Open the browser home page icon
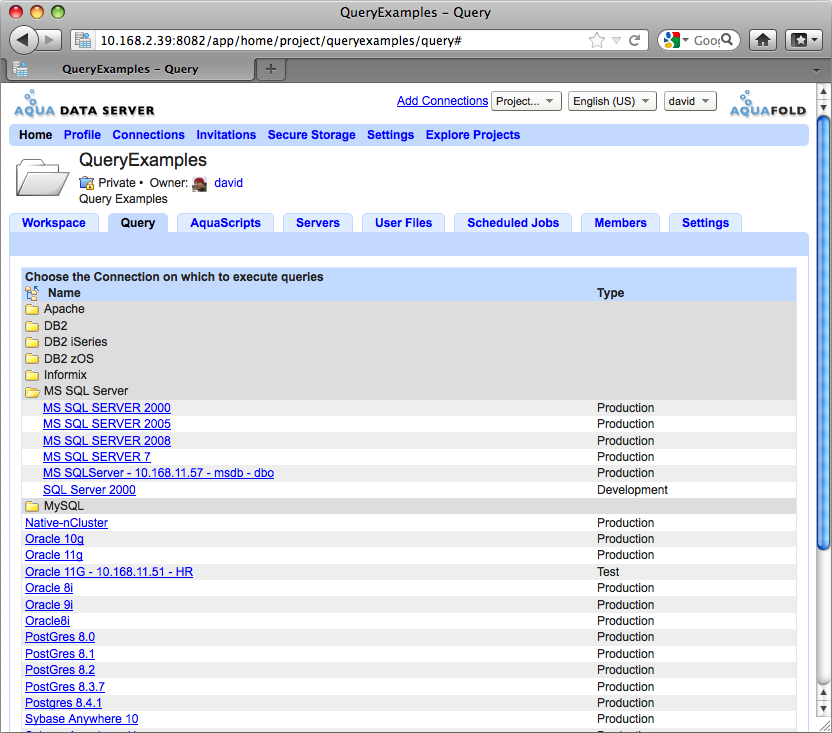This screenshot has height=733, width=832. tap(763, 40)
